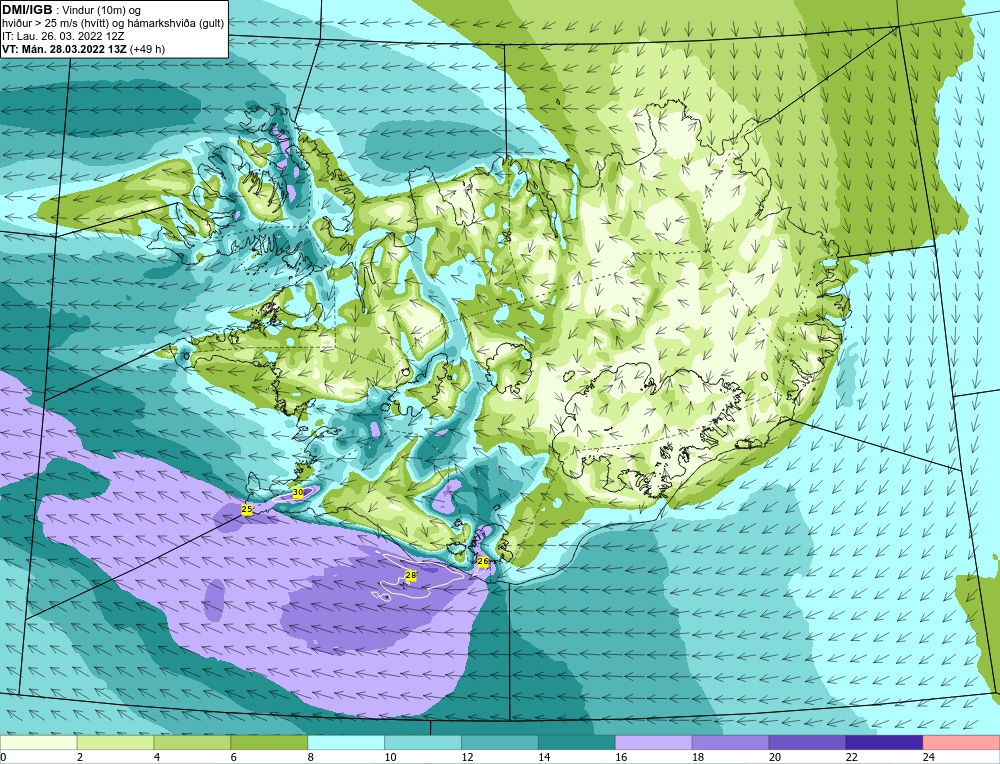
Task: Click the yellow gust label 28
Action: [x=411, y=576]
